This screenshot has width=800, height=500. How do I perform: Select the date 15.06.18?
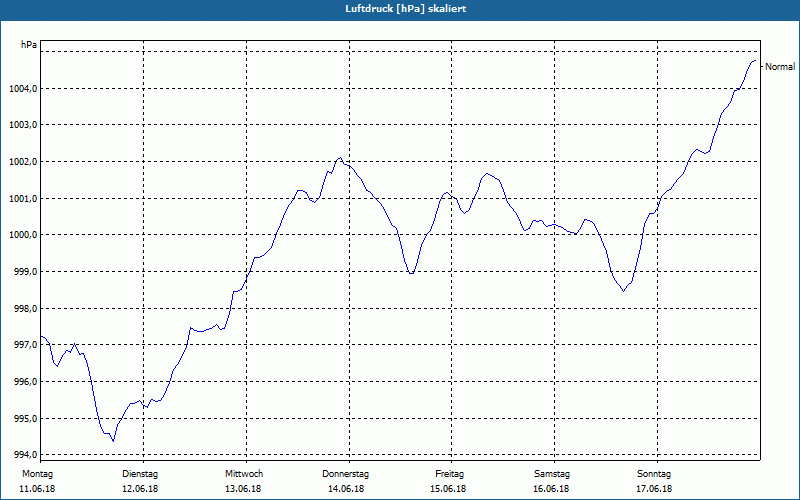[448, 489]
